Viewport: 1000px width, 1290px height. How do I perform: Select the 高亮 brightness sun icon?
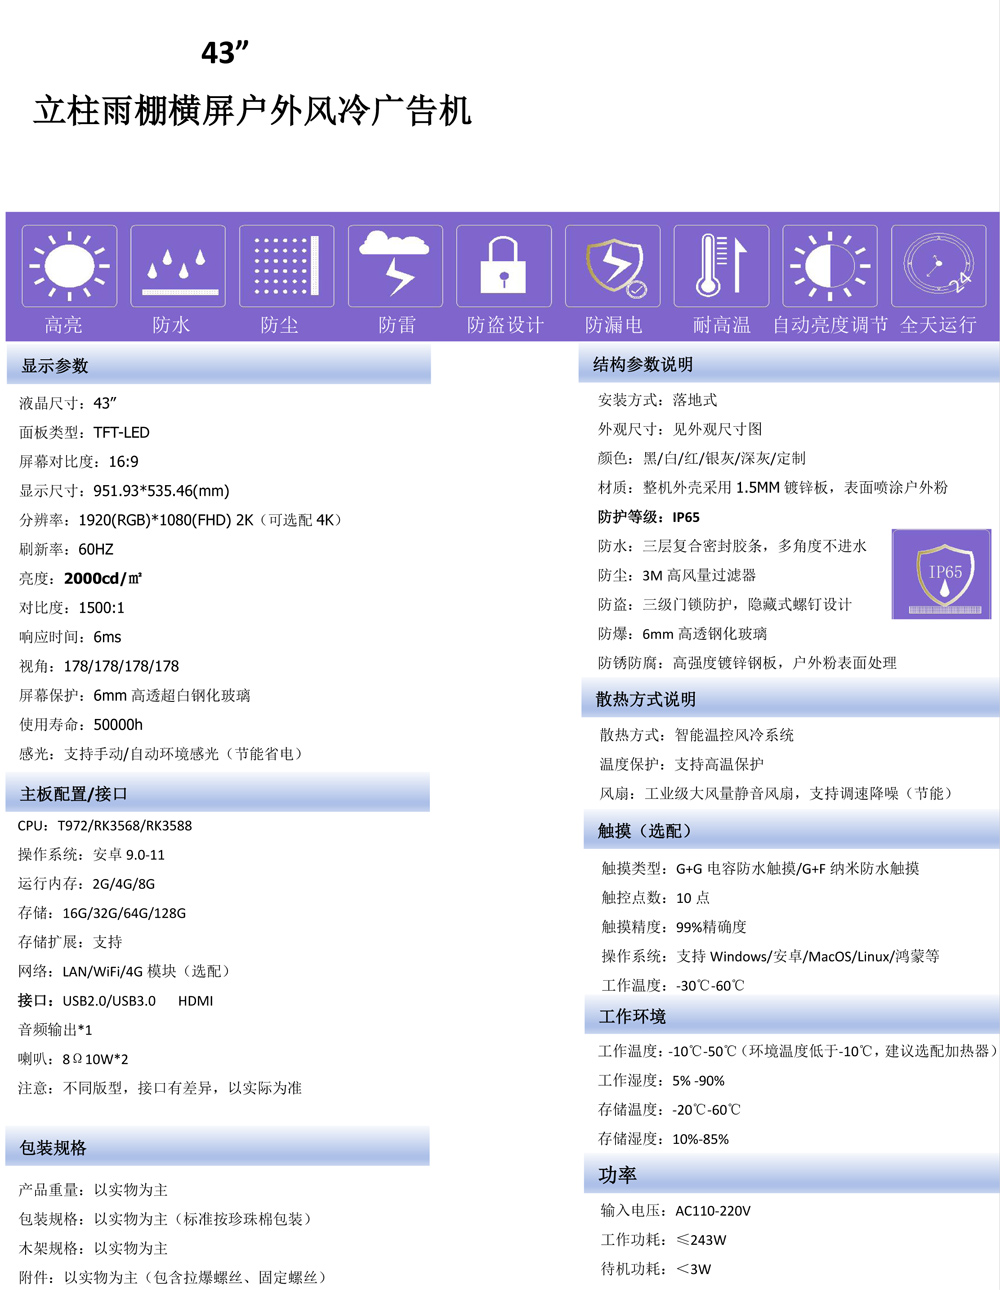[x=68, y=265]
